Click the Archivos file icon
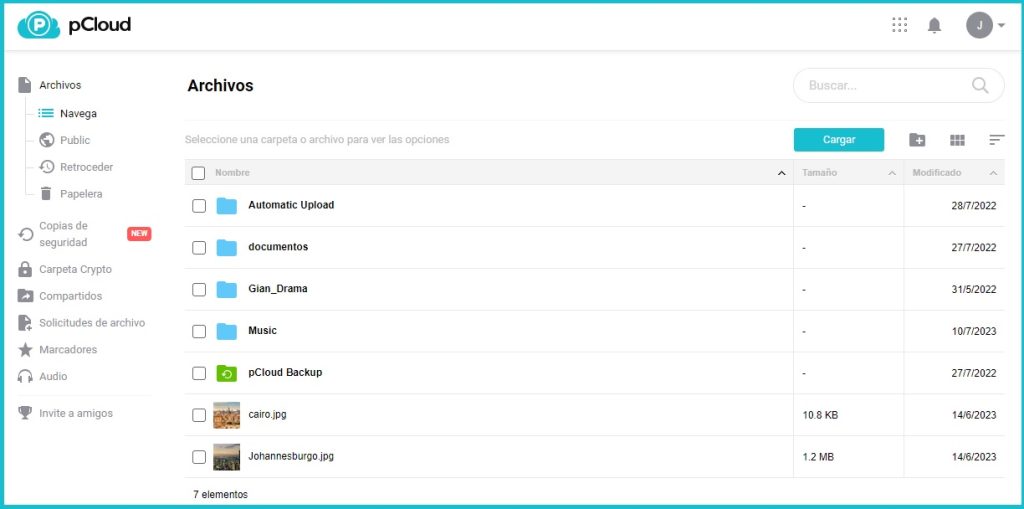1024x509 pixels. coord(25,85)
